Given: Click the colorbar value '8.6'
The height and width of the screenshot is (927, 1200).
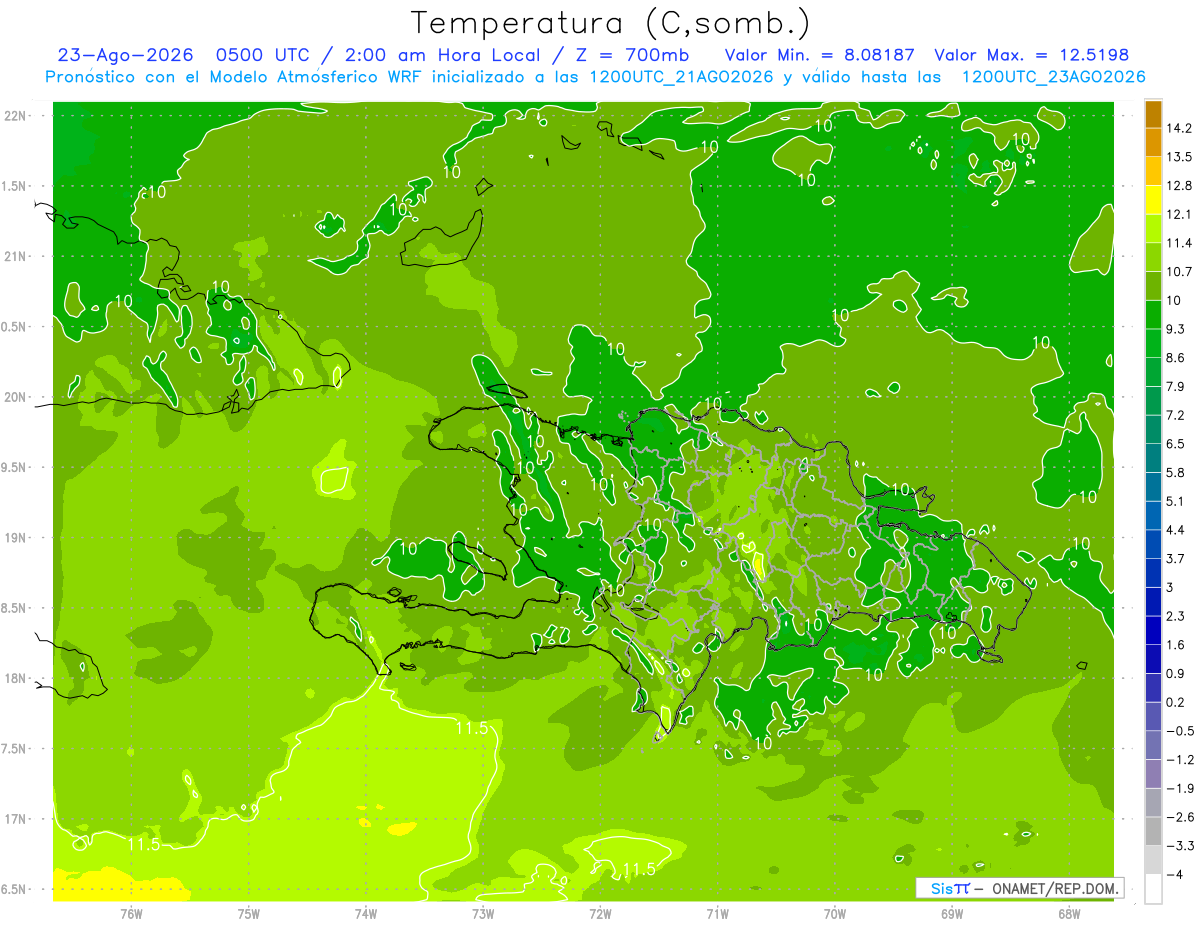Looking at the screenshot, I should click(1177, 358).
